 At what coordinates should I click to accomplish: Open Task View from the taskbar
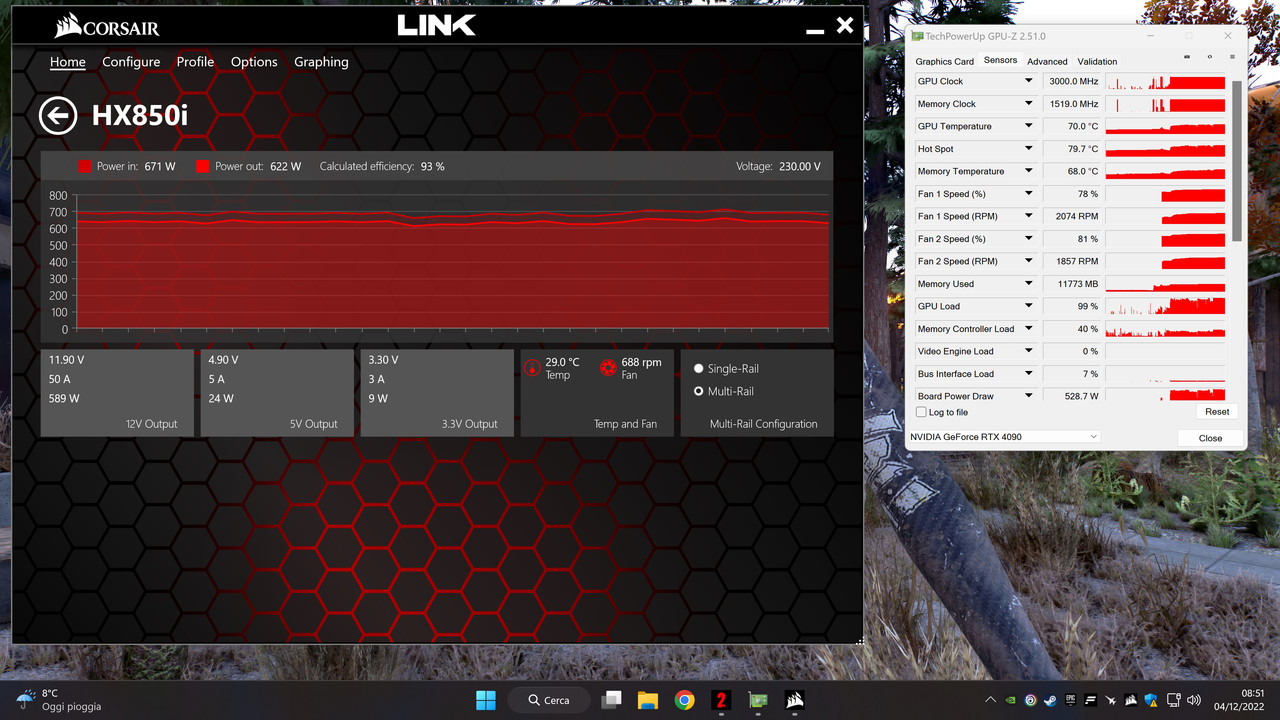pos(611,700)
